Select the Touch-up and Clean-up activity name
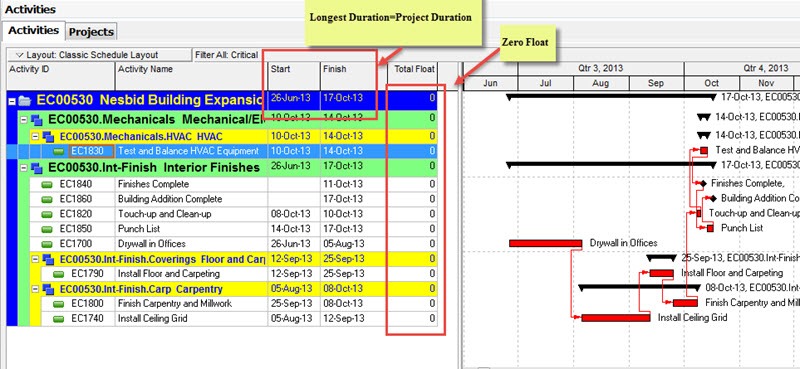The height and width of the screenshot is (369, 800). click(164, 214)
